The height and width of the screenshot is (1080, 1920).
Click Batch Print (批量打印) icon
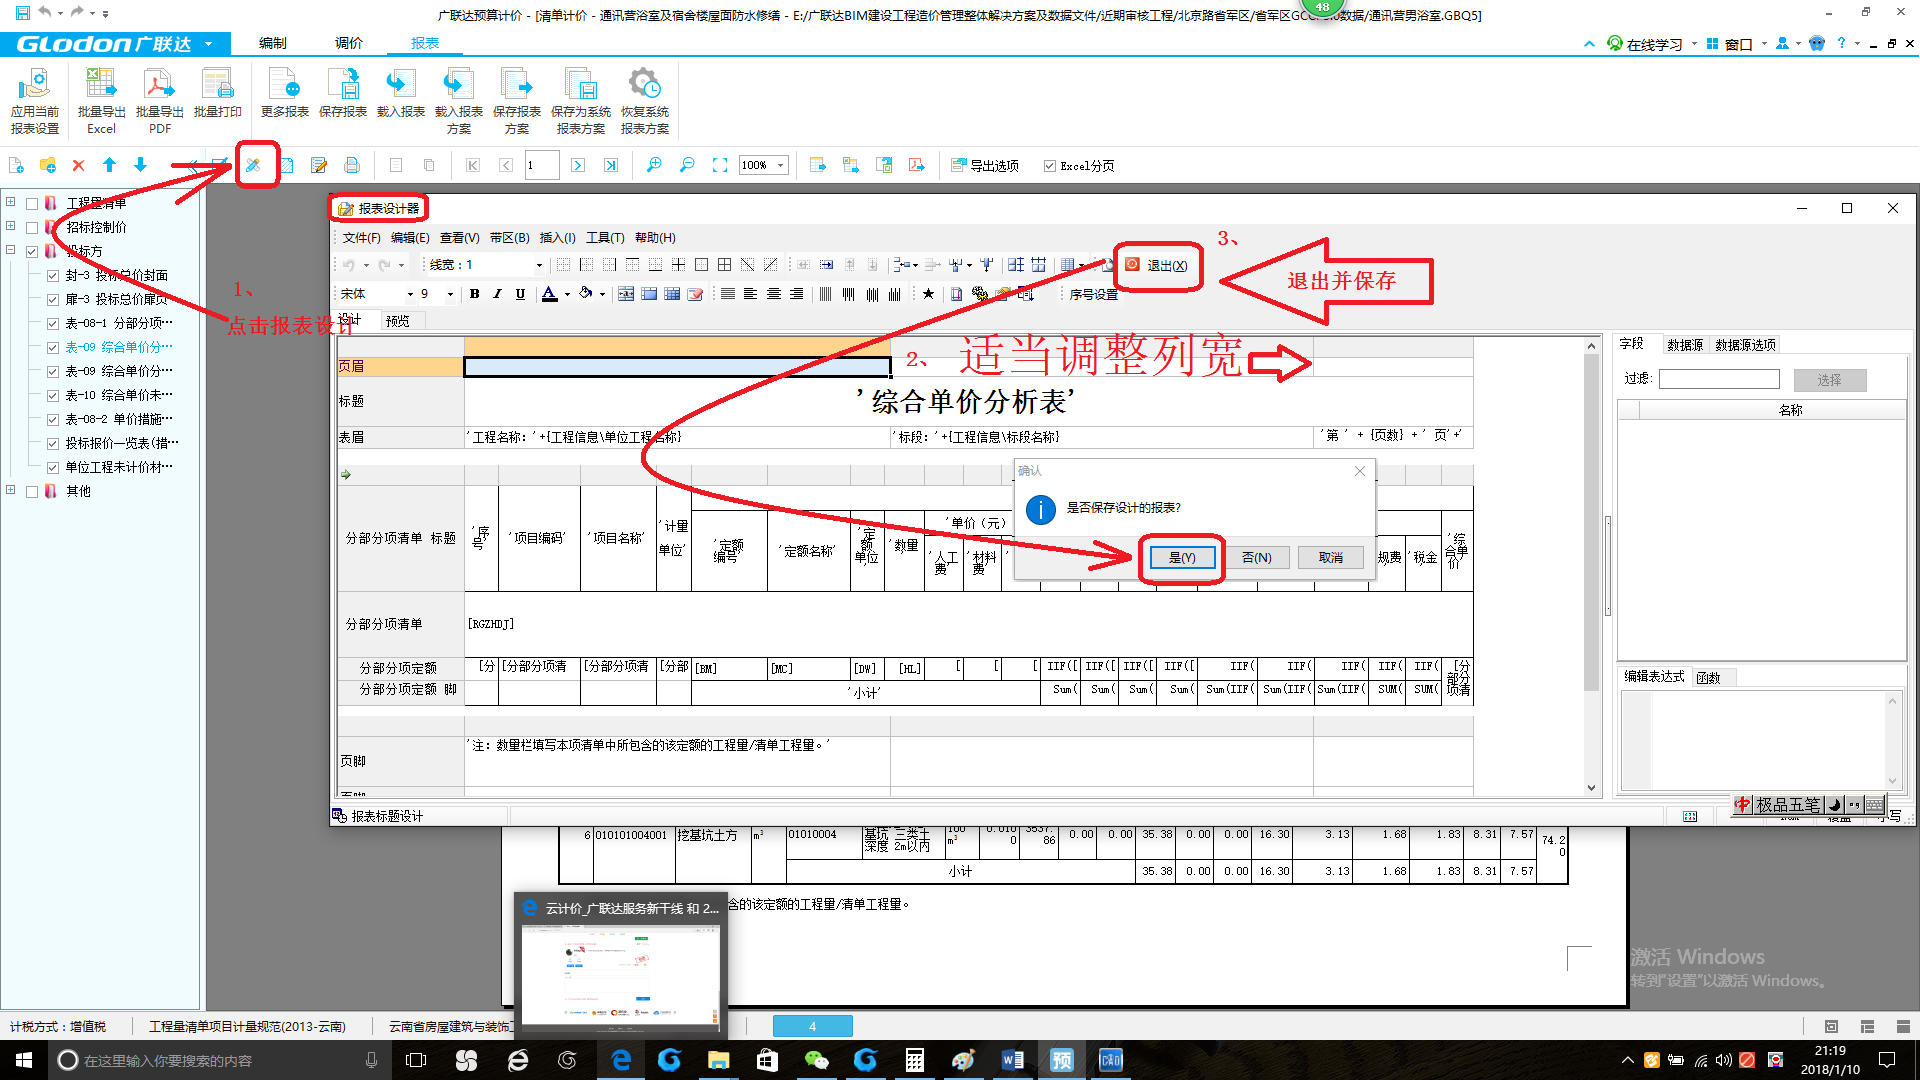pyautogui.click(x=218, y=93)
